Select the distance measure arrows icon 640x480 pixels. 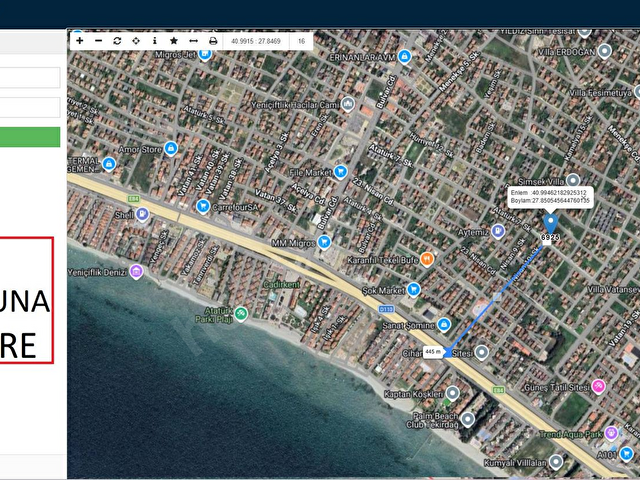pyautogui.click(x=193, y=41)
